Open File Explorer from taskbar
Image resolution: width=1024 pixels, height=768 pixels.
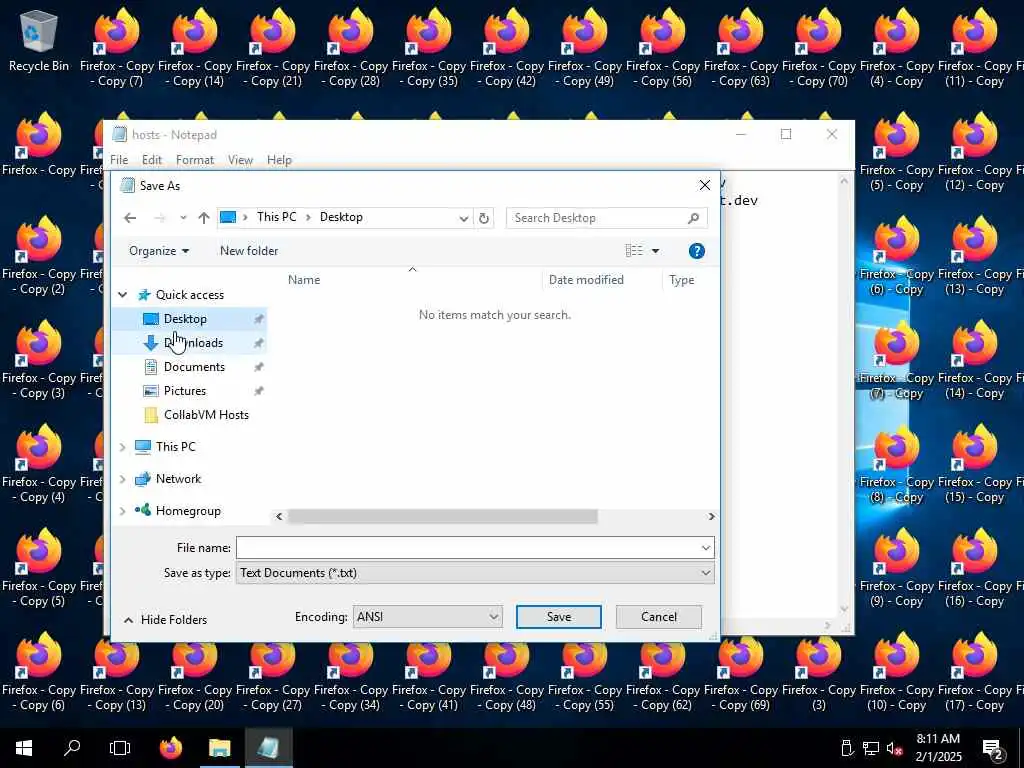(x=219, y=748)
